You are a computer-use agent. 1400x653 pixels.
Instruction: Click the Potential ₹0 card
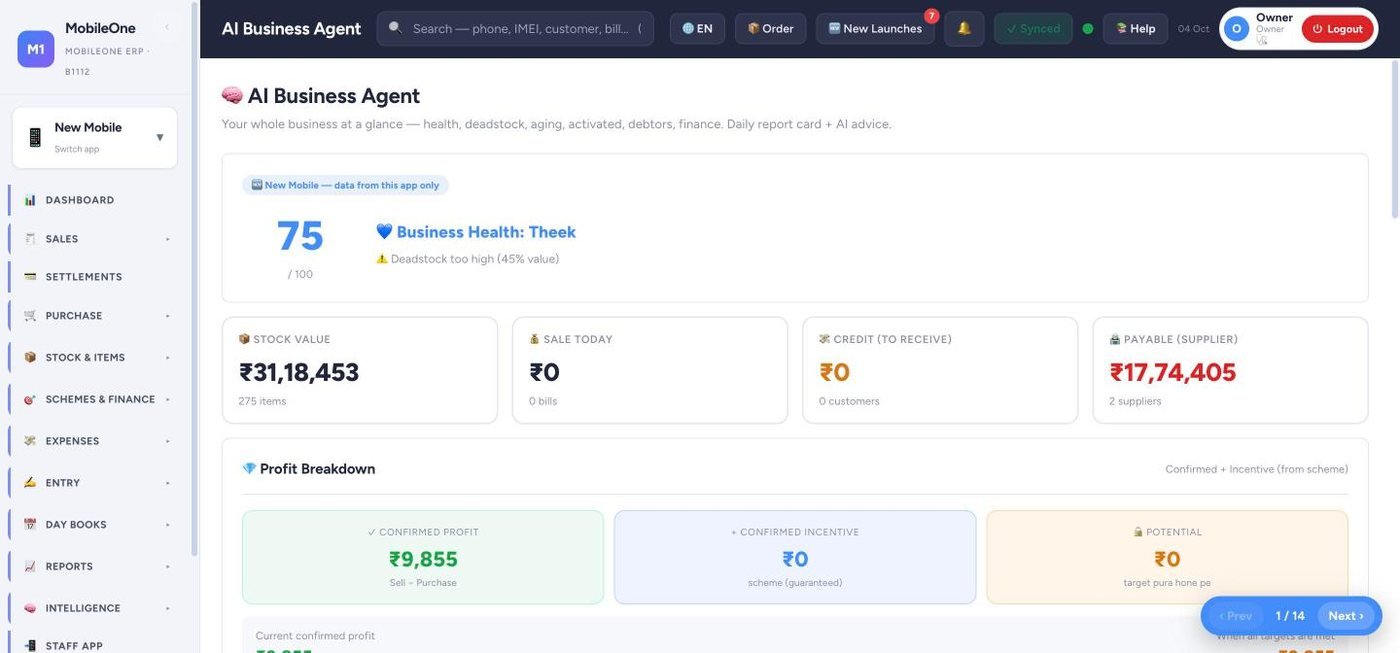1167,557
